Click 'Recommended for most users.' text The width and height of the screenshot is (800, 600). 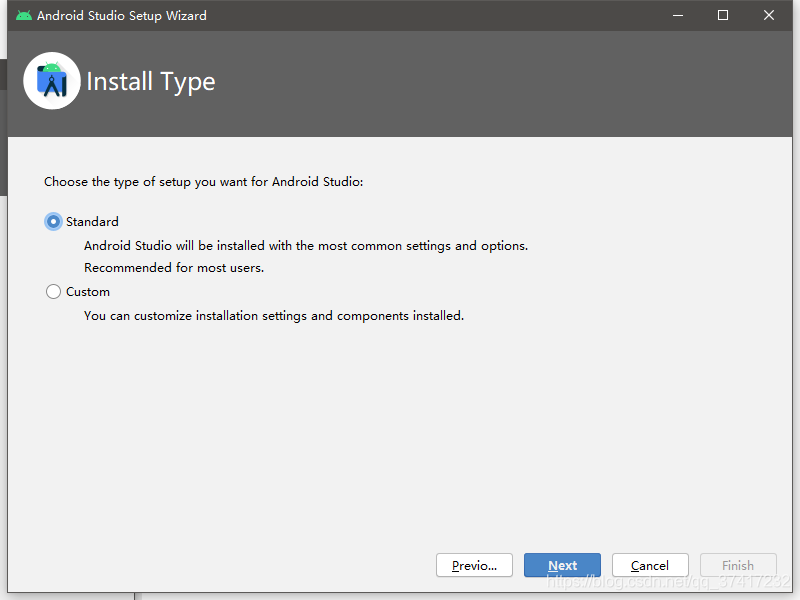click(x=174, y=268)
